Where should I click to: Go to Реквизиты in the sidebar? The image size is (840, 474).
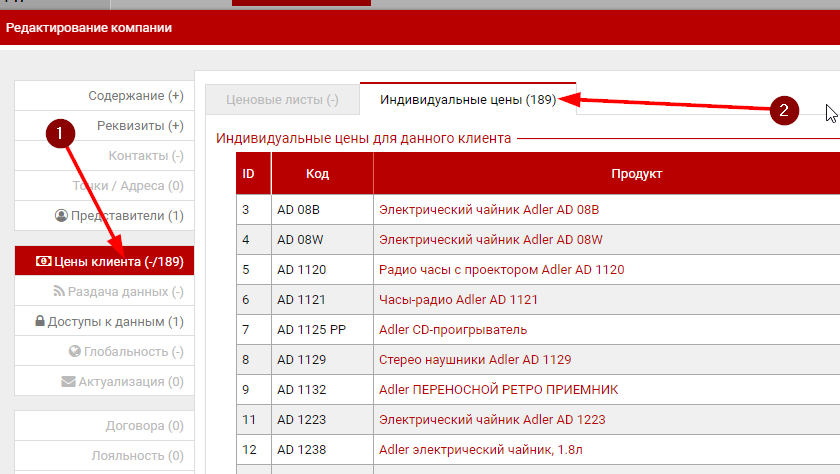click(140, 126)
